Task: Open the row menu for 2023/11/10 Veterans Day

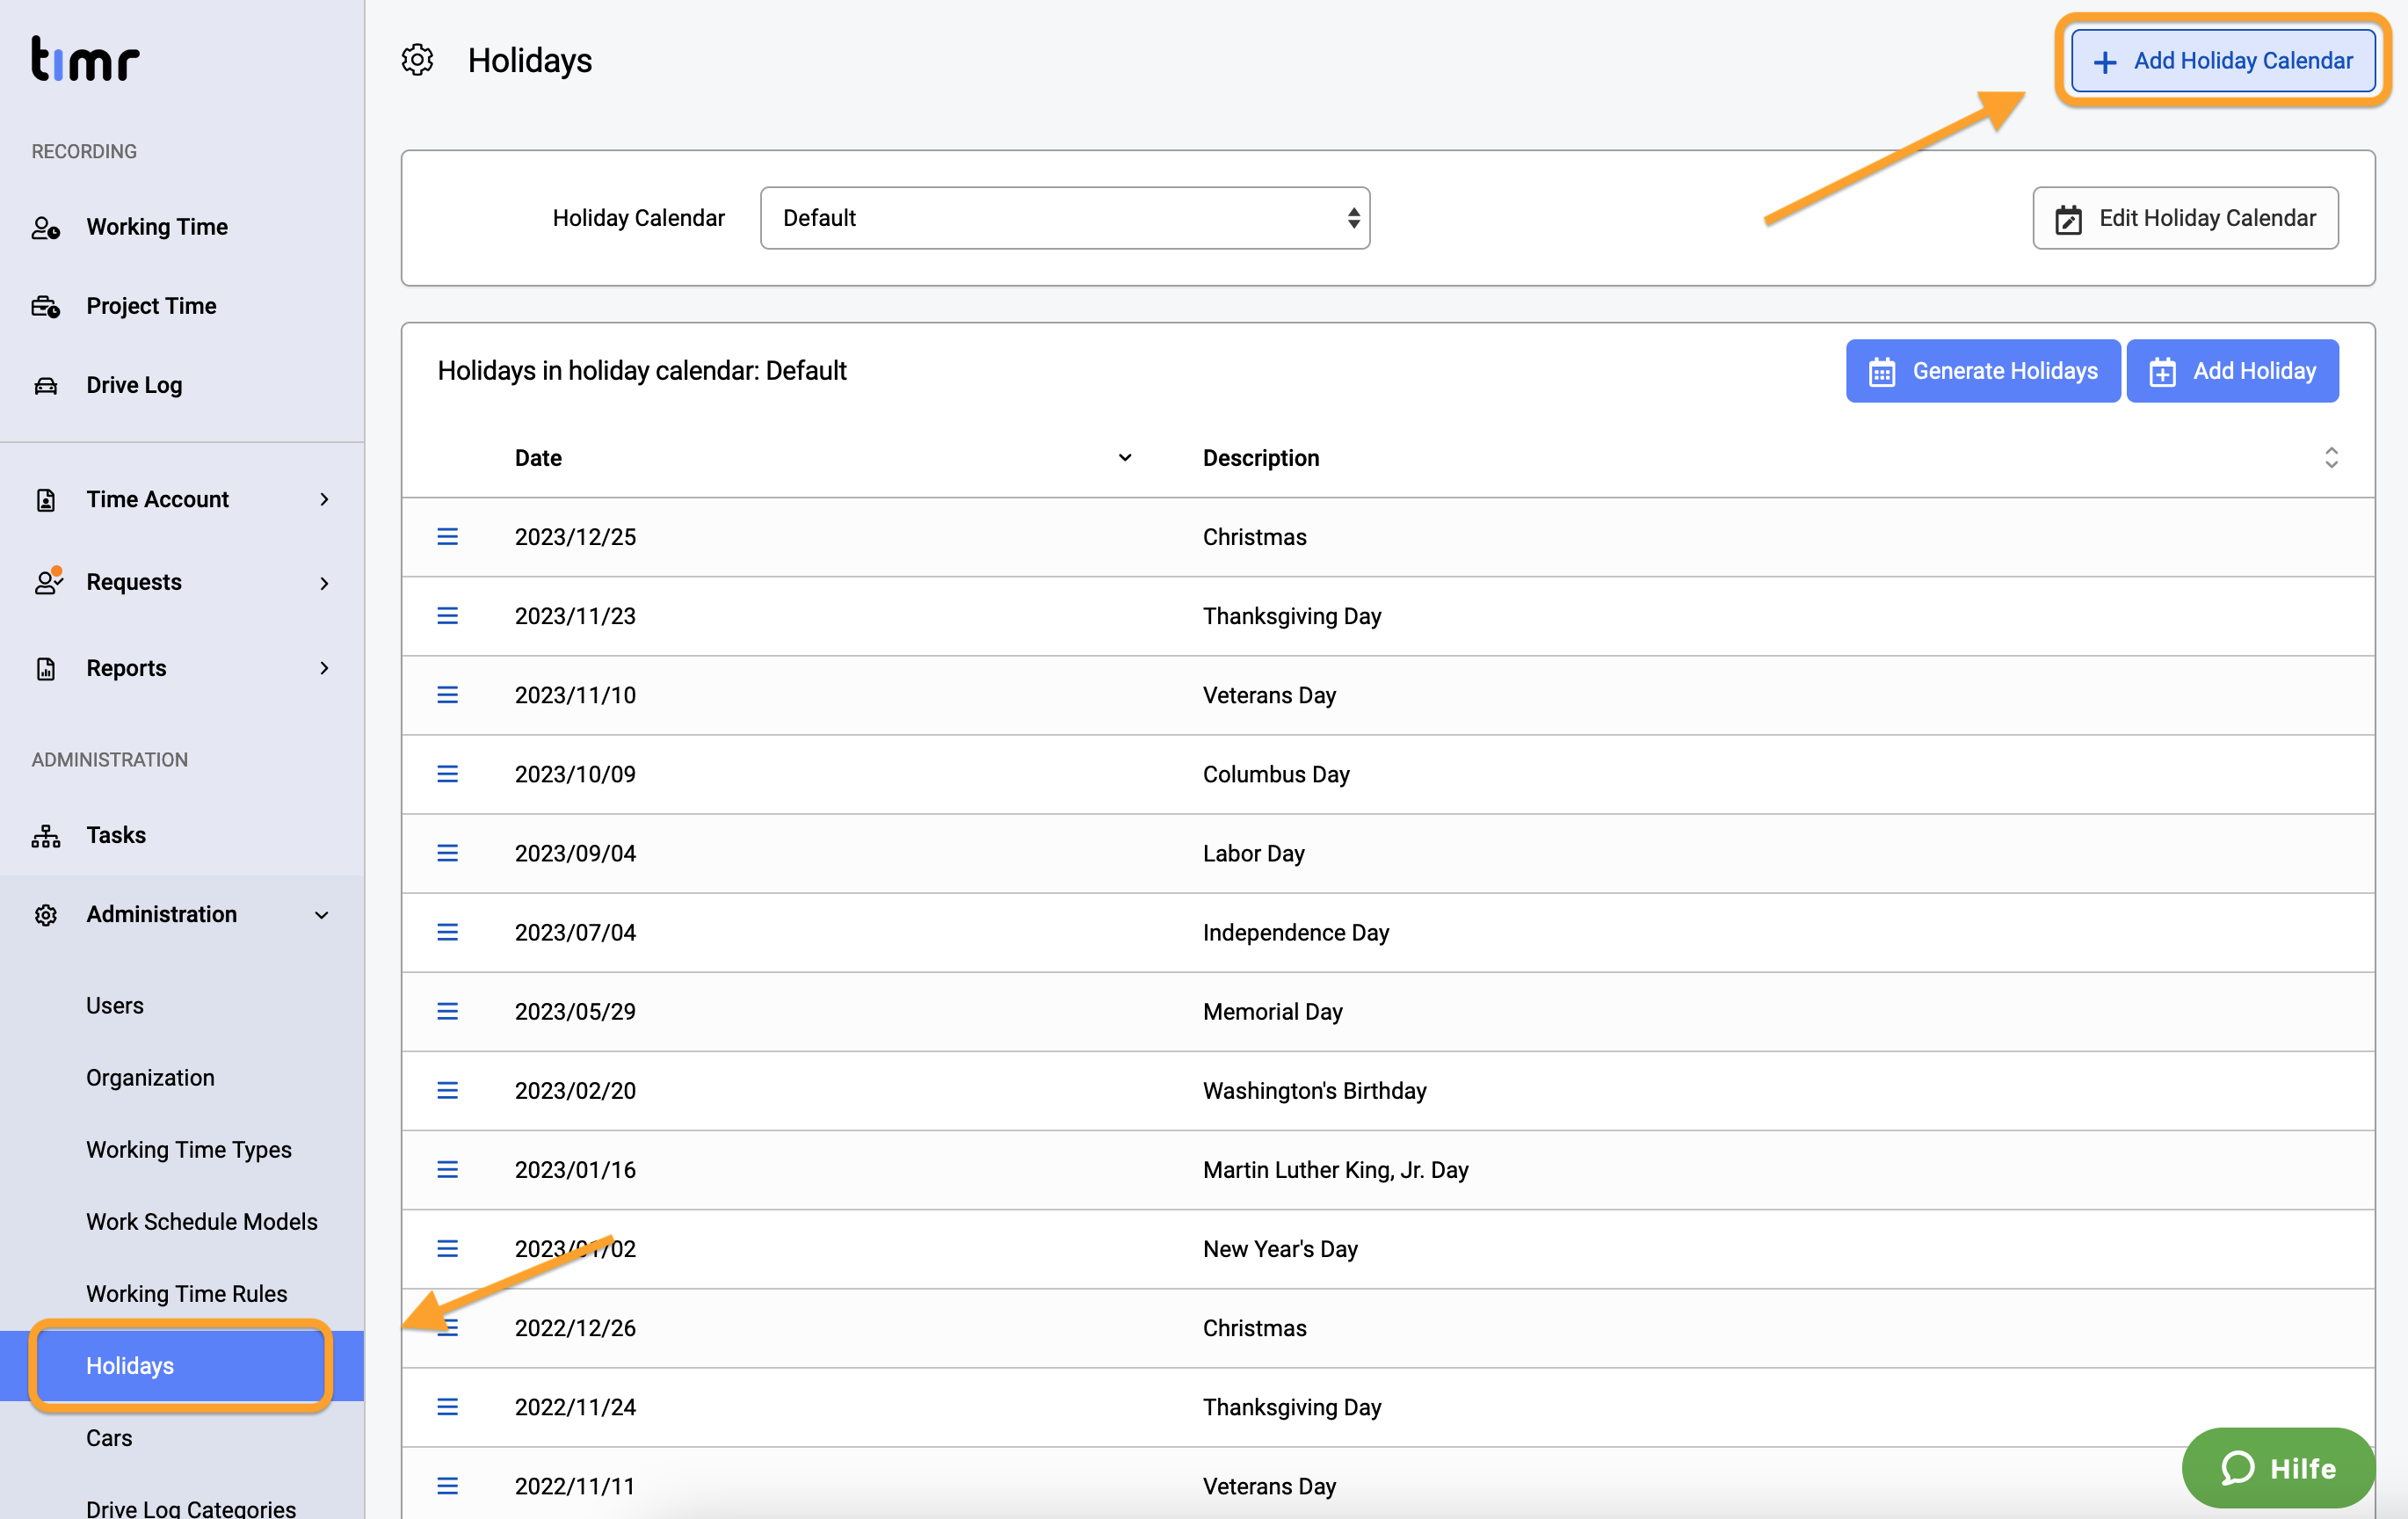Action: point(447,695)
